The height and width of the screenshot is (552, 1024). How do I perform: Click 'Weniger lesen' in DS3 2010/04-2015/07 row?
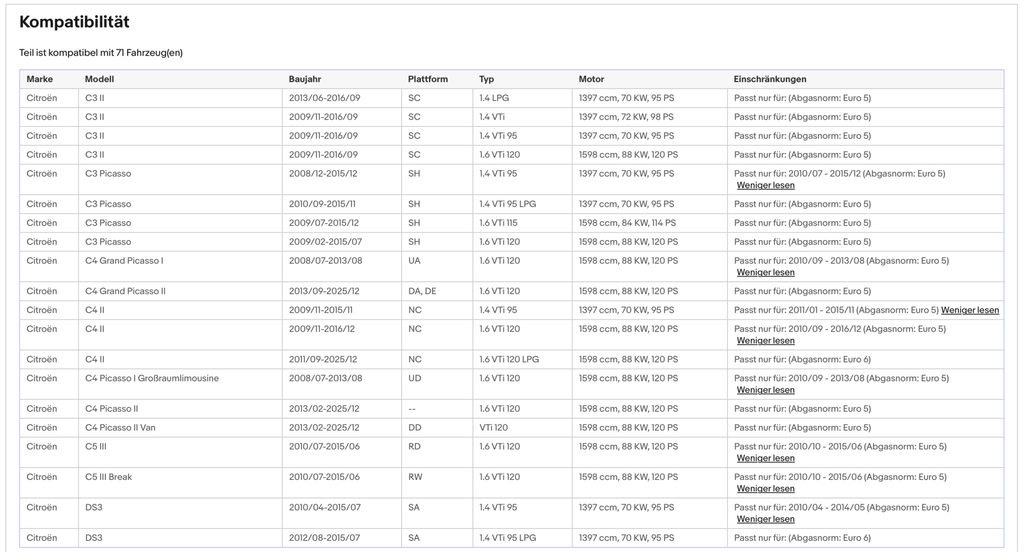765,519
